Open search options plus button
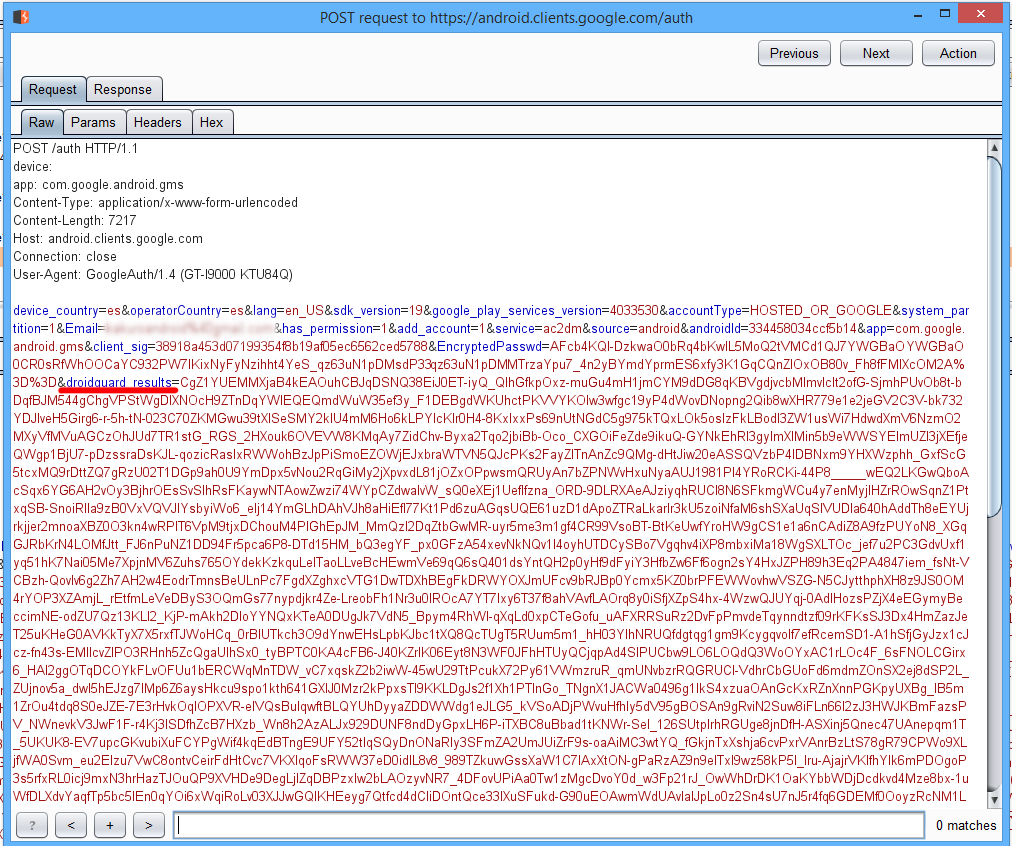 110,825
